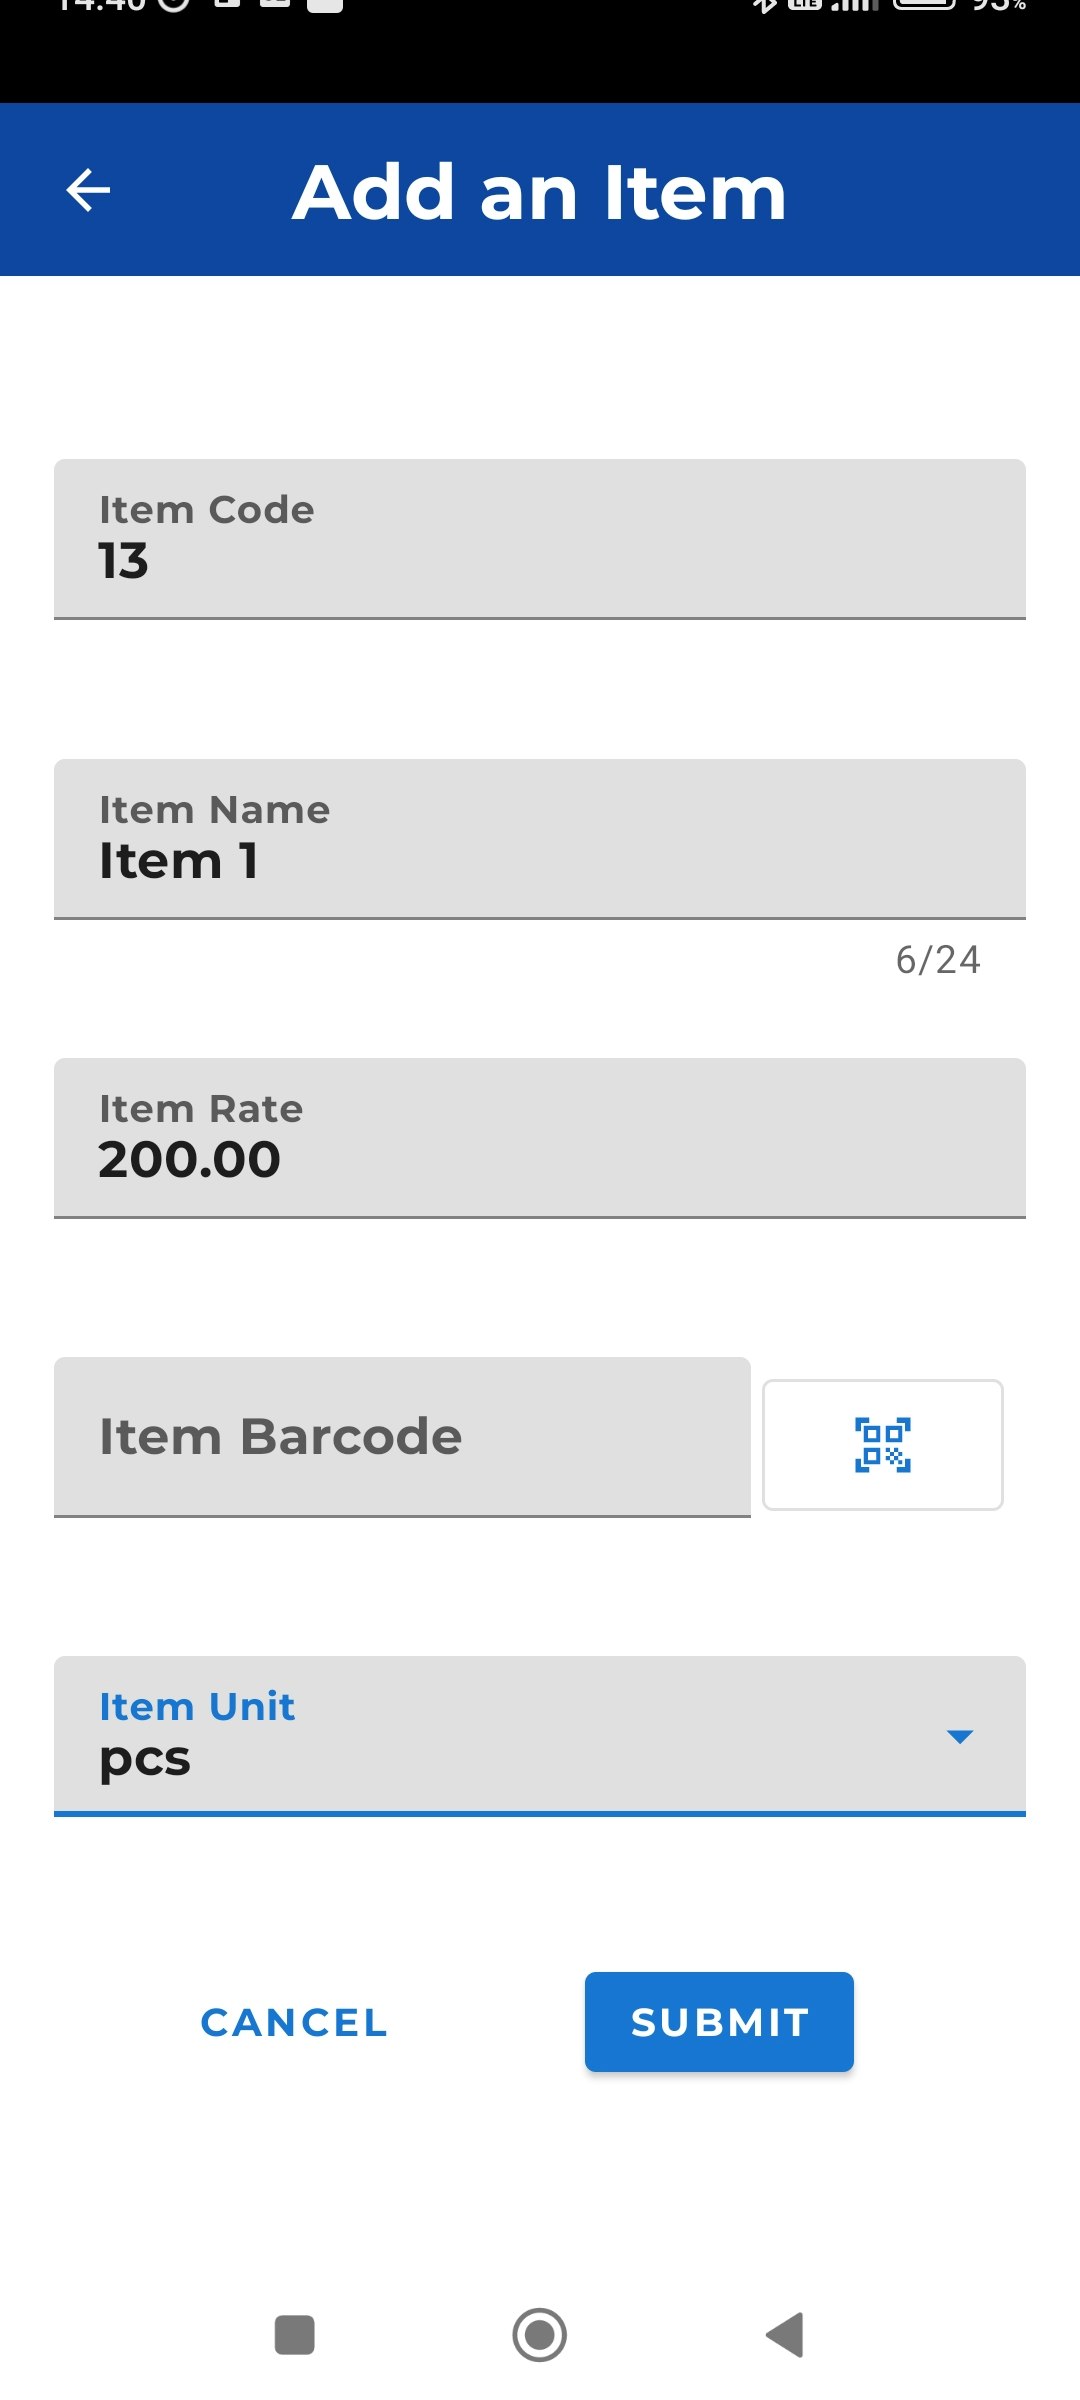Cancel adding the item
1080x2400 pixels.
[x=294, y=2023]
